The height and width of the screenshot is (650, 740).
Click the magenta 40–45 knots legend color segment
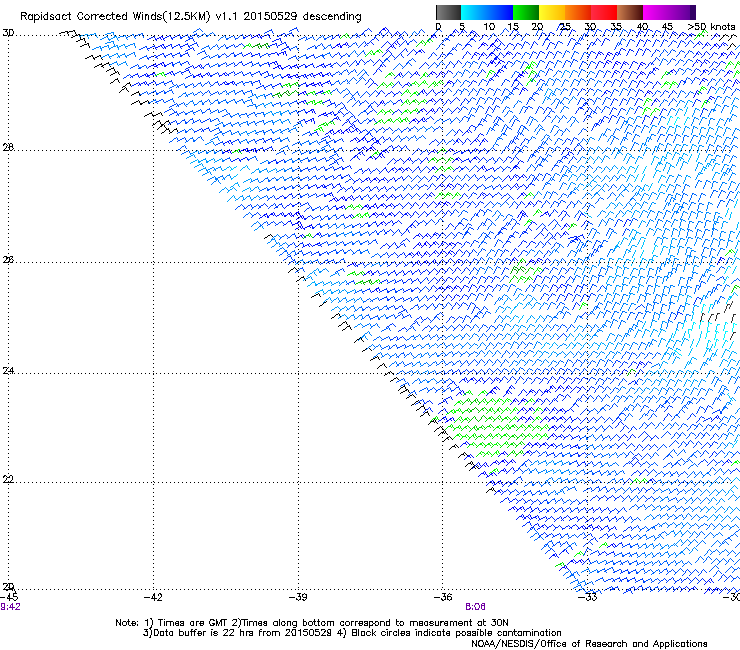[656, 12]
